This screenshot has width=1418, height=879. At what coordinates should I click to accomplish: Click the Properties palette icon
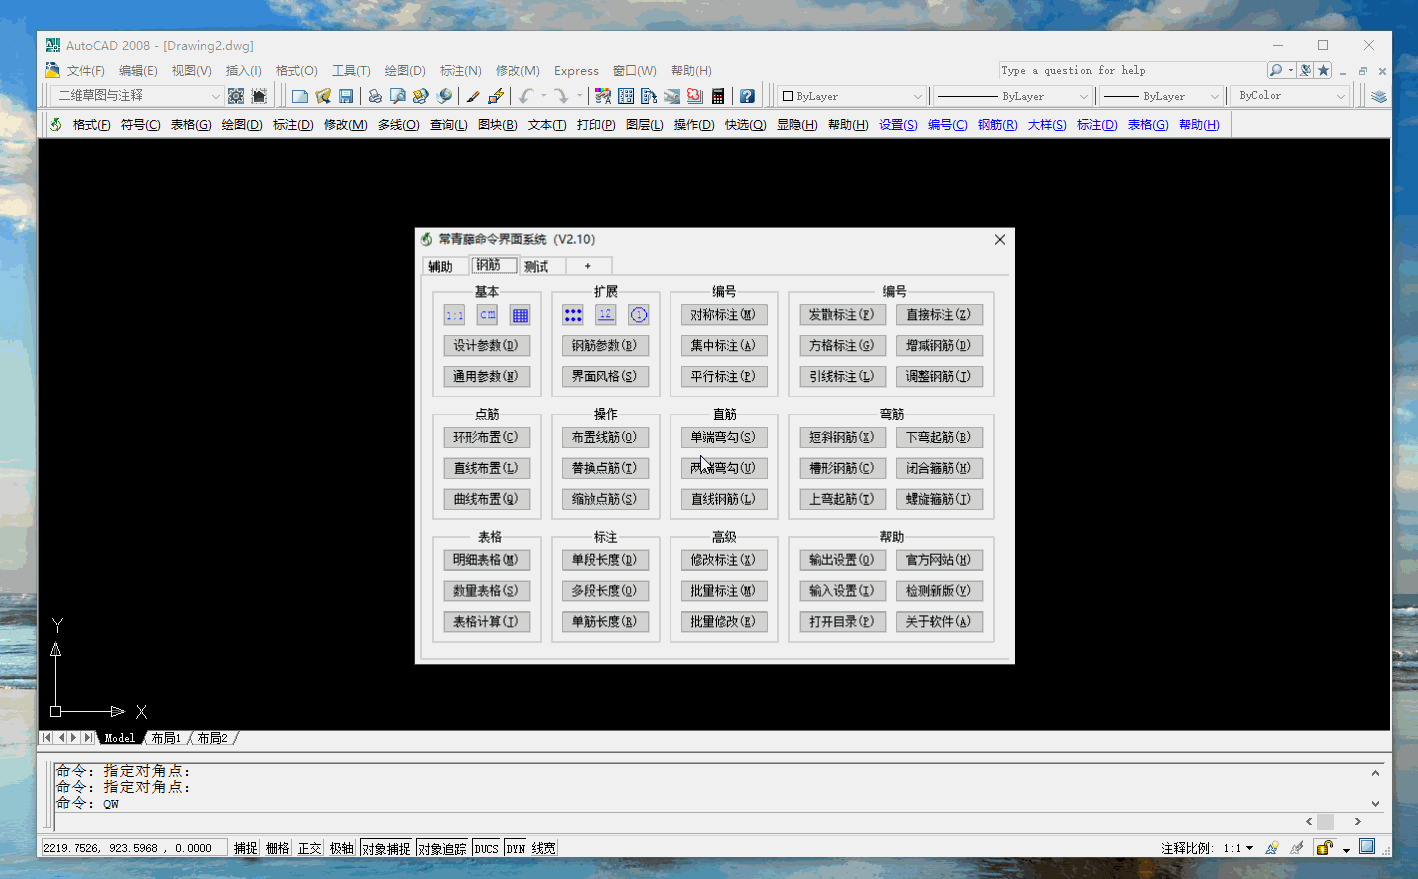(602, 96)
